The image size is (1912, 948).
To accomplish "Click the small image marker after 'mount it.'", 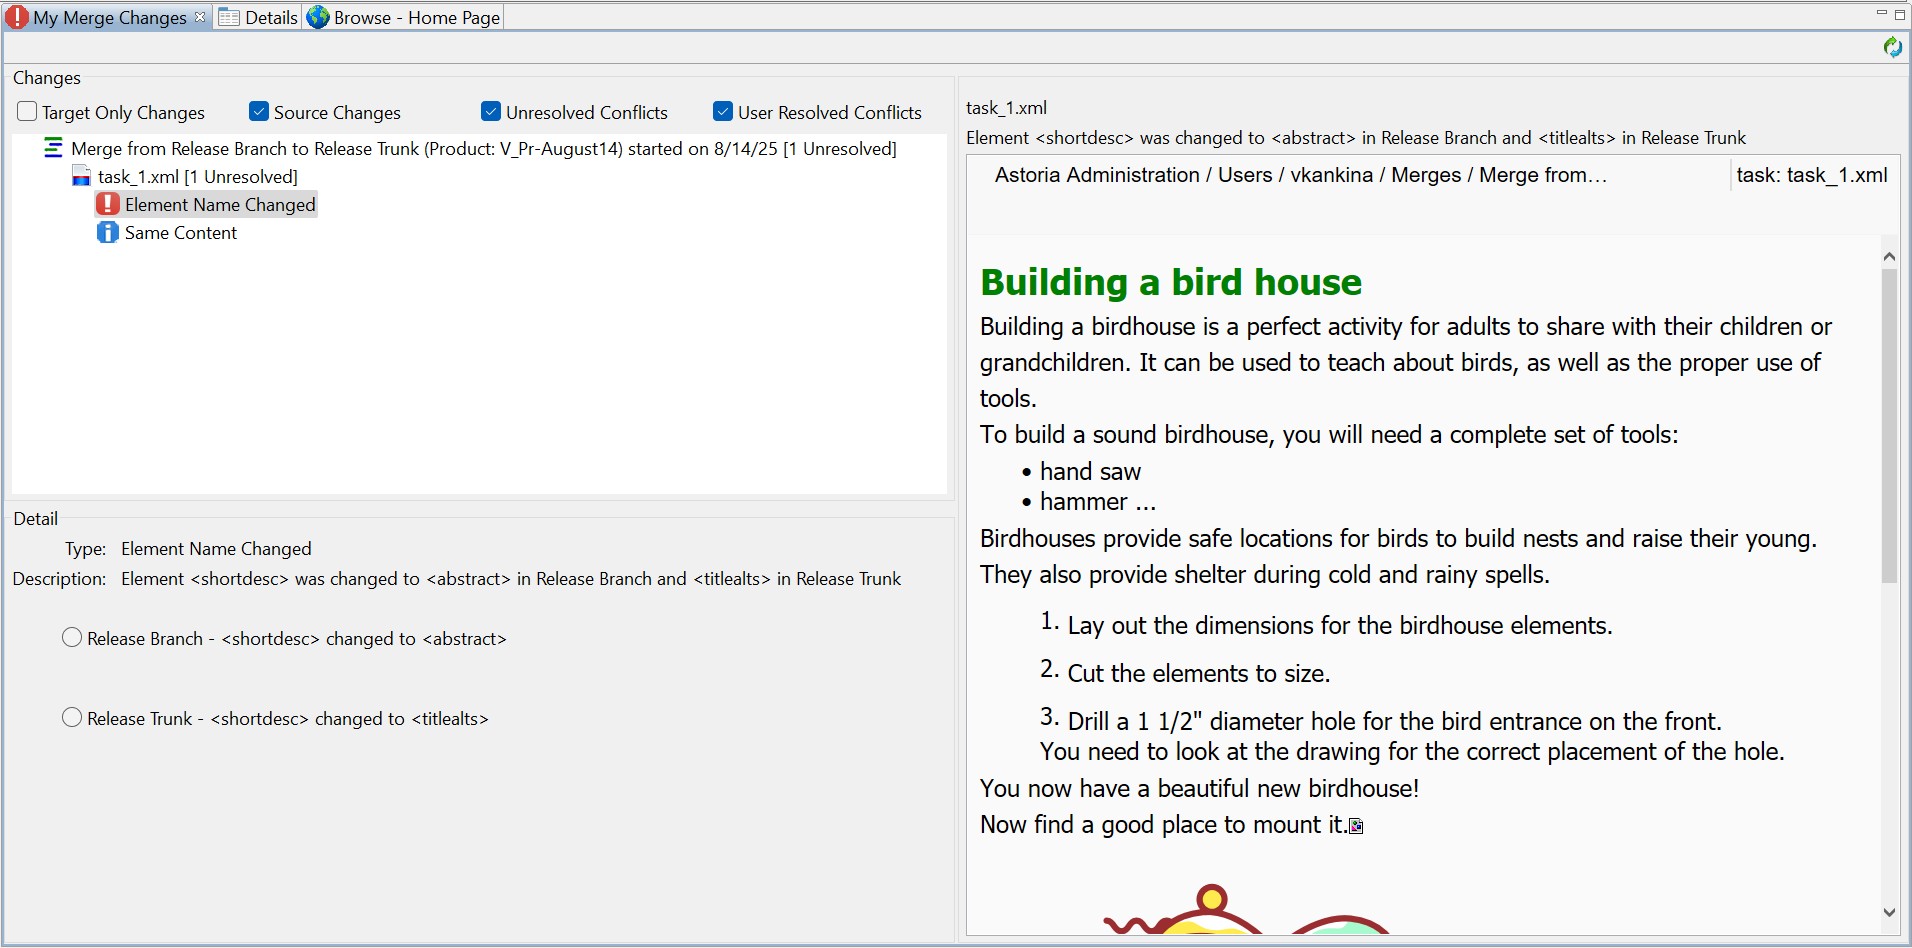I will coord(1356,826).
